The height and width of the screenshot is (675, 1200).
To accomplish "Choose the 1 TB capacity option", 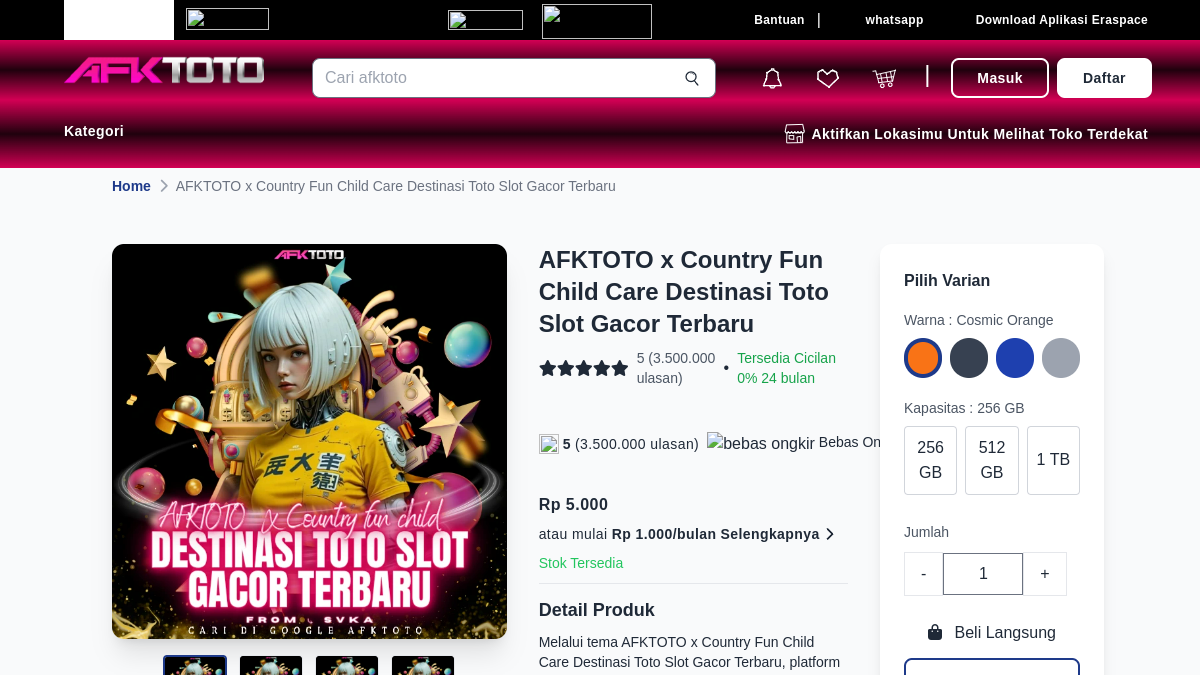I will 1053,460.
